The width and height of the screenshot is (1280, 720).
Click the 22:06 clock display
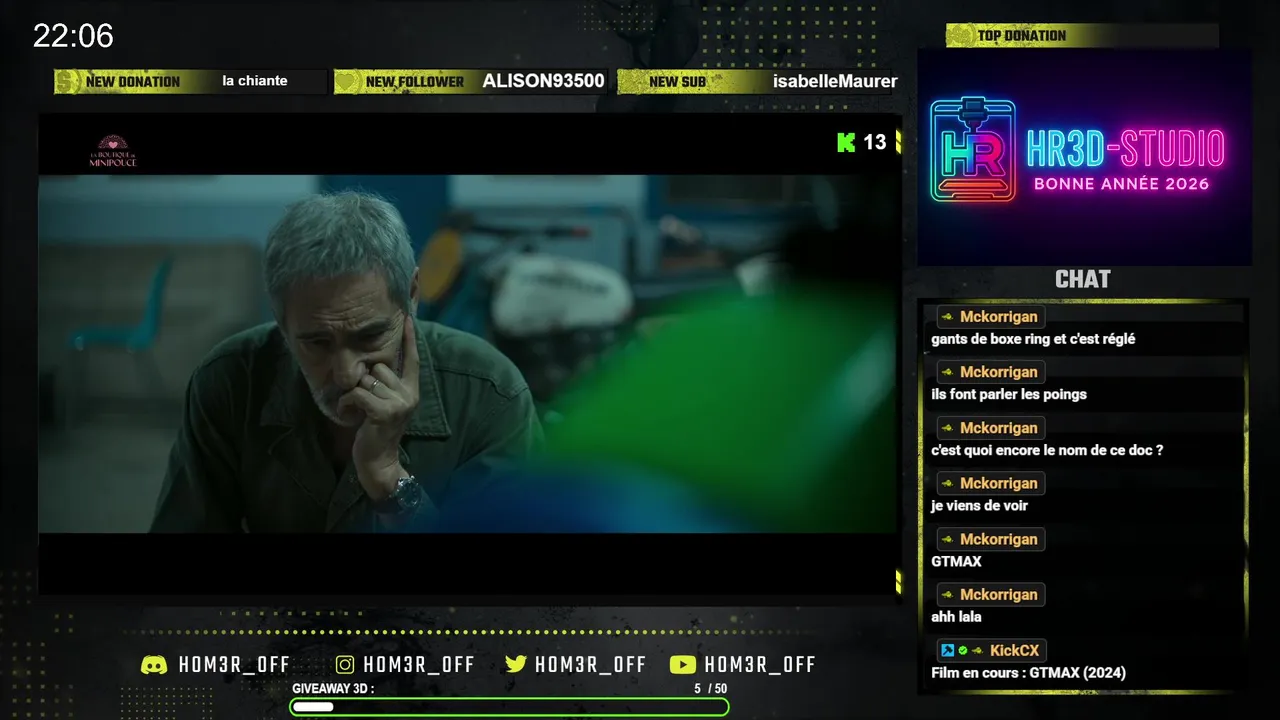(x=73, y=36)
